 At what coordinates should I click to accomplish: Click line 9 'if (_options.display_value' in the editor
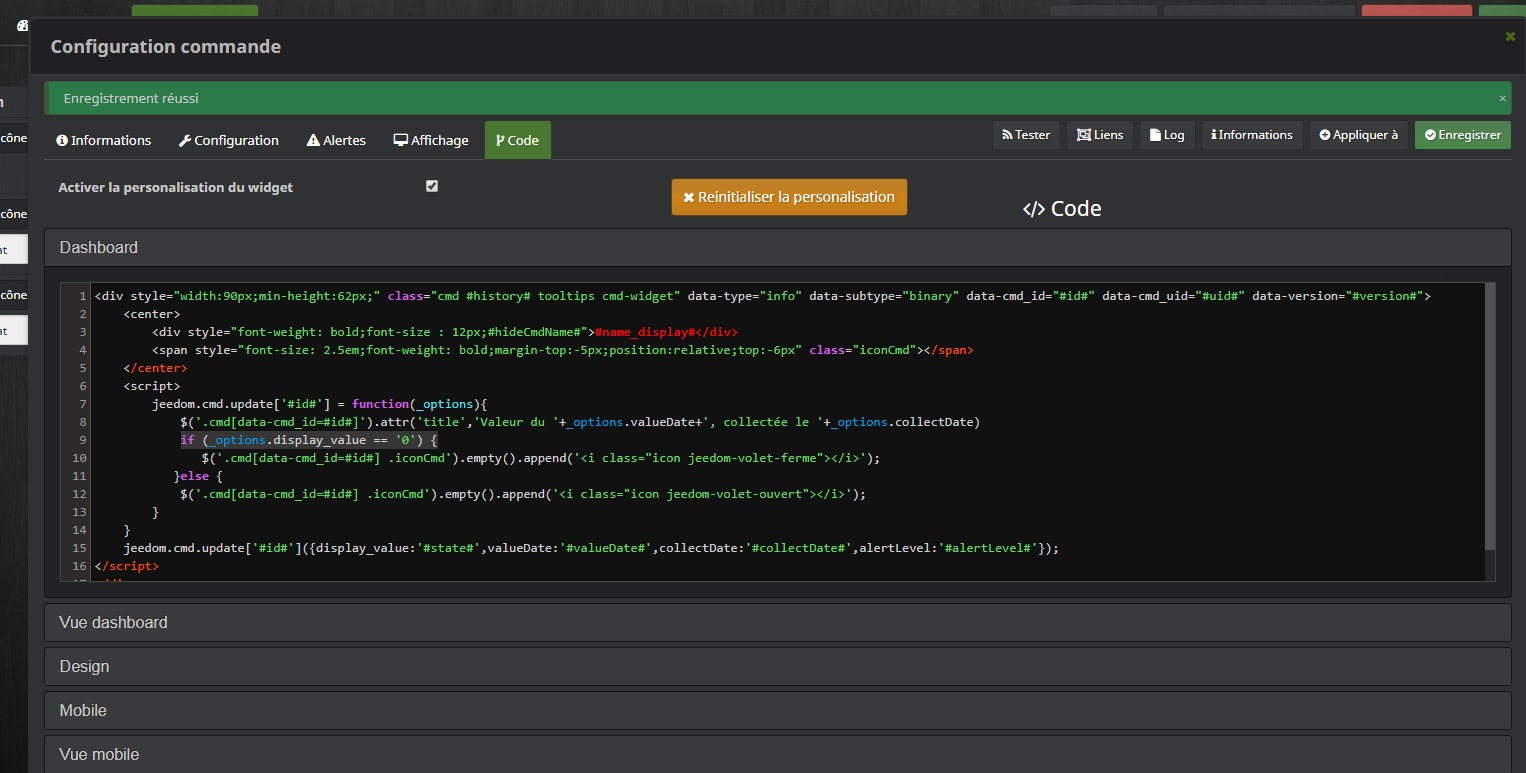click(308, 440)
